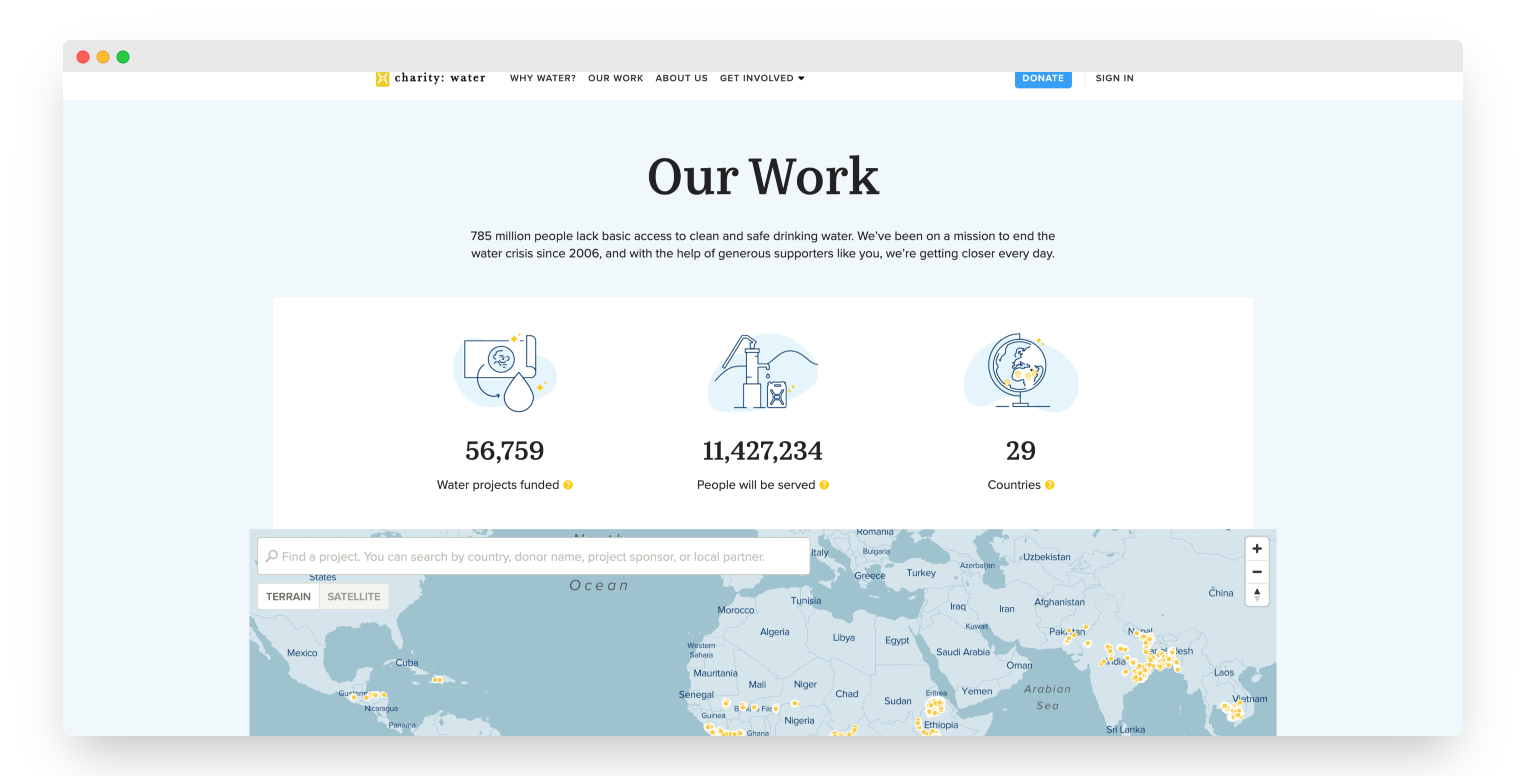Click the Yemen label on the map
Image resolution: width=1526 pixels, height=776 pixels.
[977, 691]
